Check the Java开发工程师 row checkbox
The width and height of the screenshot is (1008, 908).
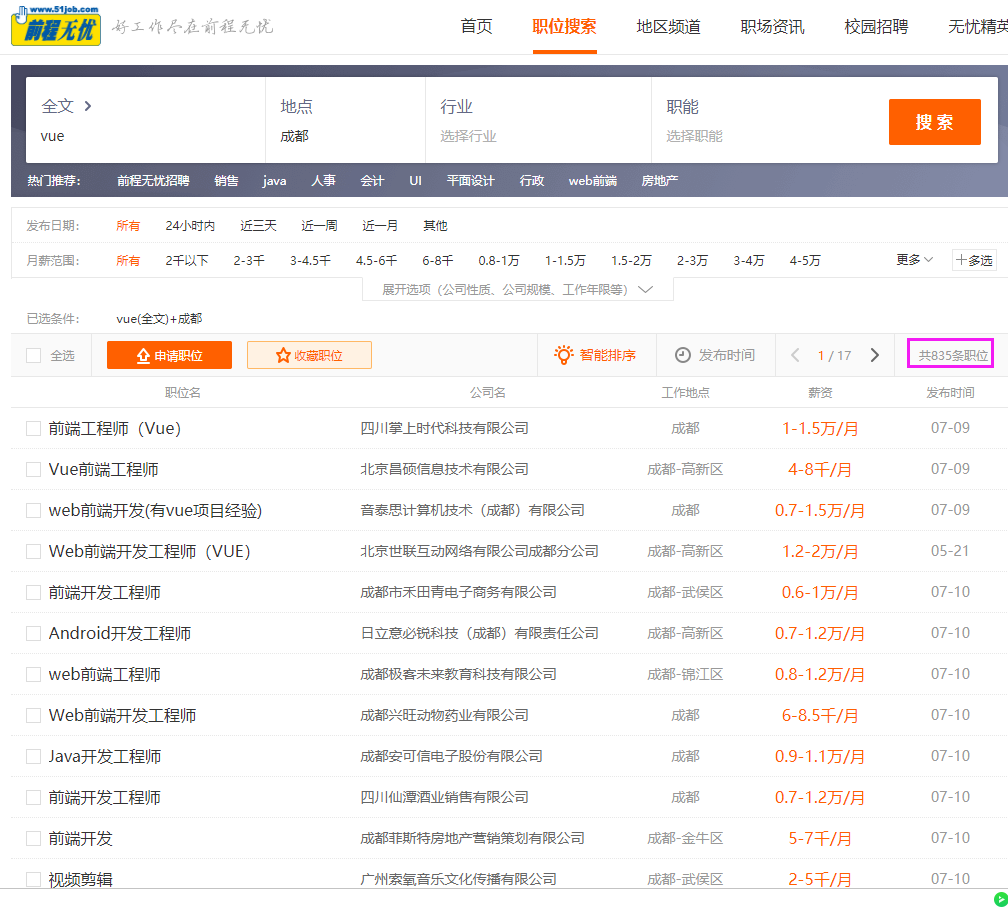(33, 756)
